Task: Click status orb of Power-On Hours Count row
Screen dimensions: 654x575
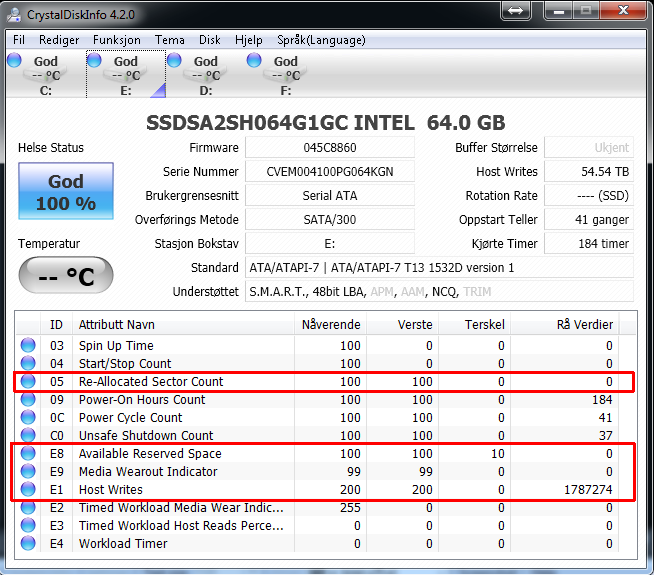Action: pyautogui.click(x=28, y=399)
